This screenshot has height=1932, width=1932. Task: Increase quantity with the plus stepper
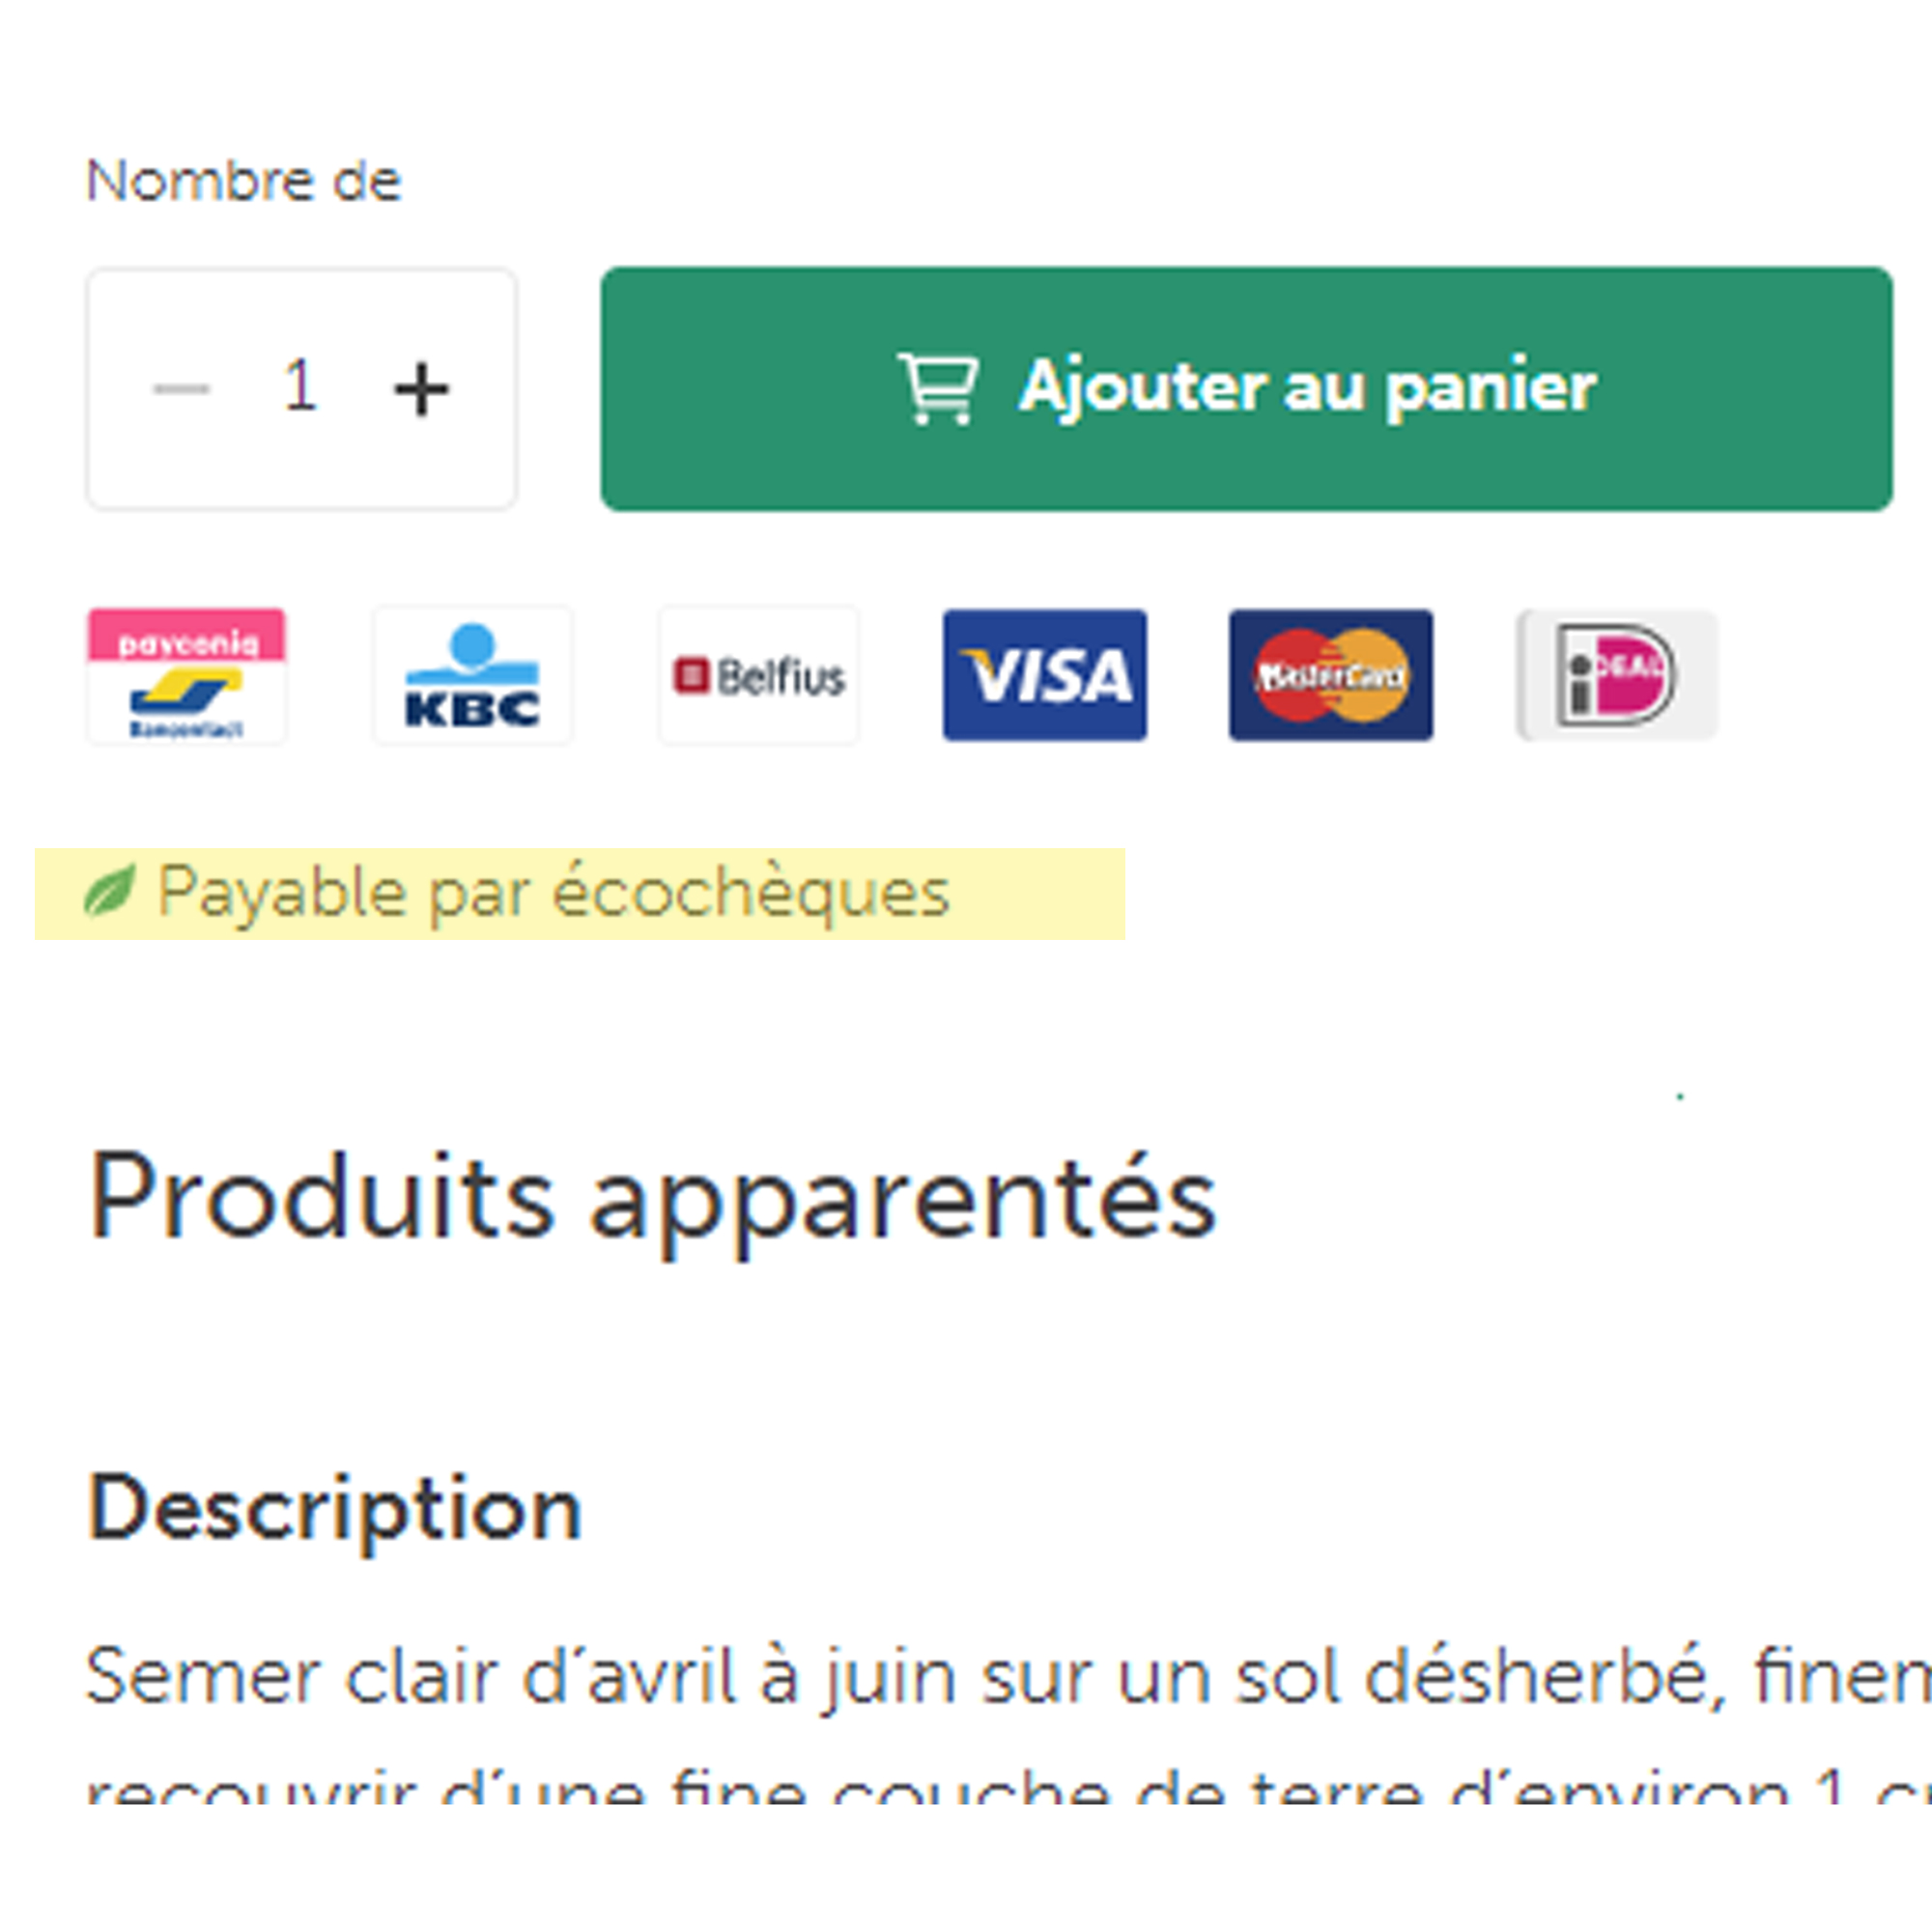[x=420, y=390]
